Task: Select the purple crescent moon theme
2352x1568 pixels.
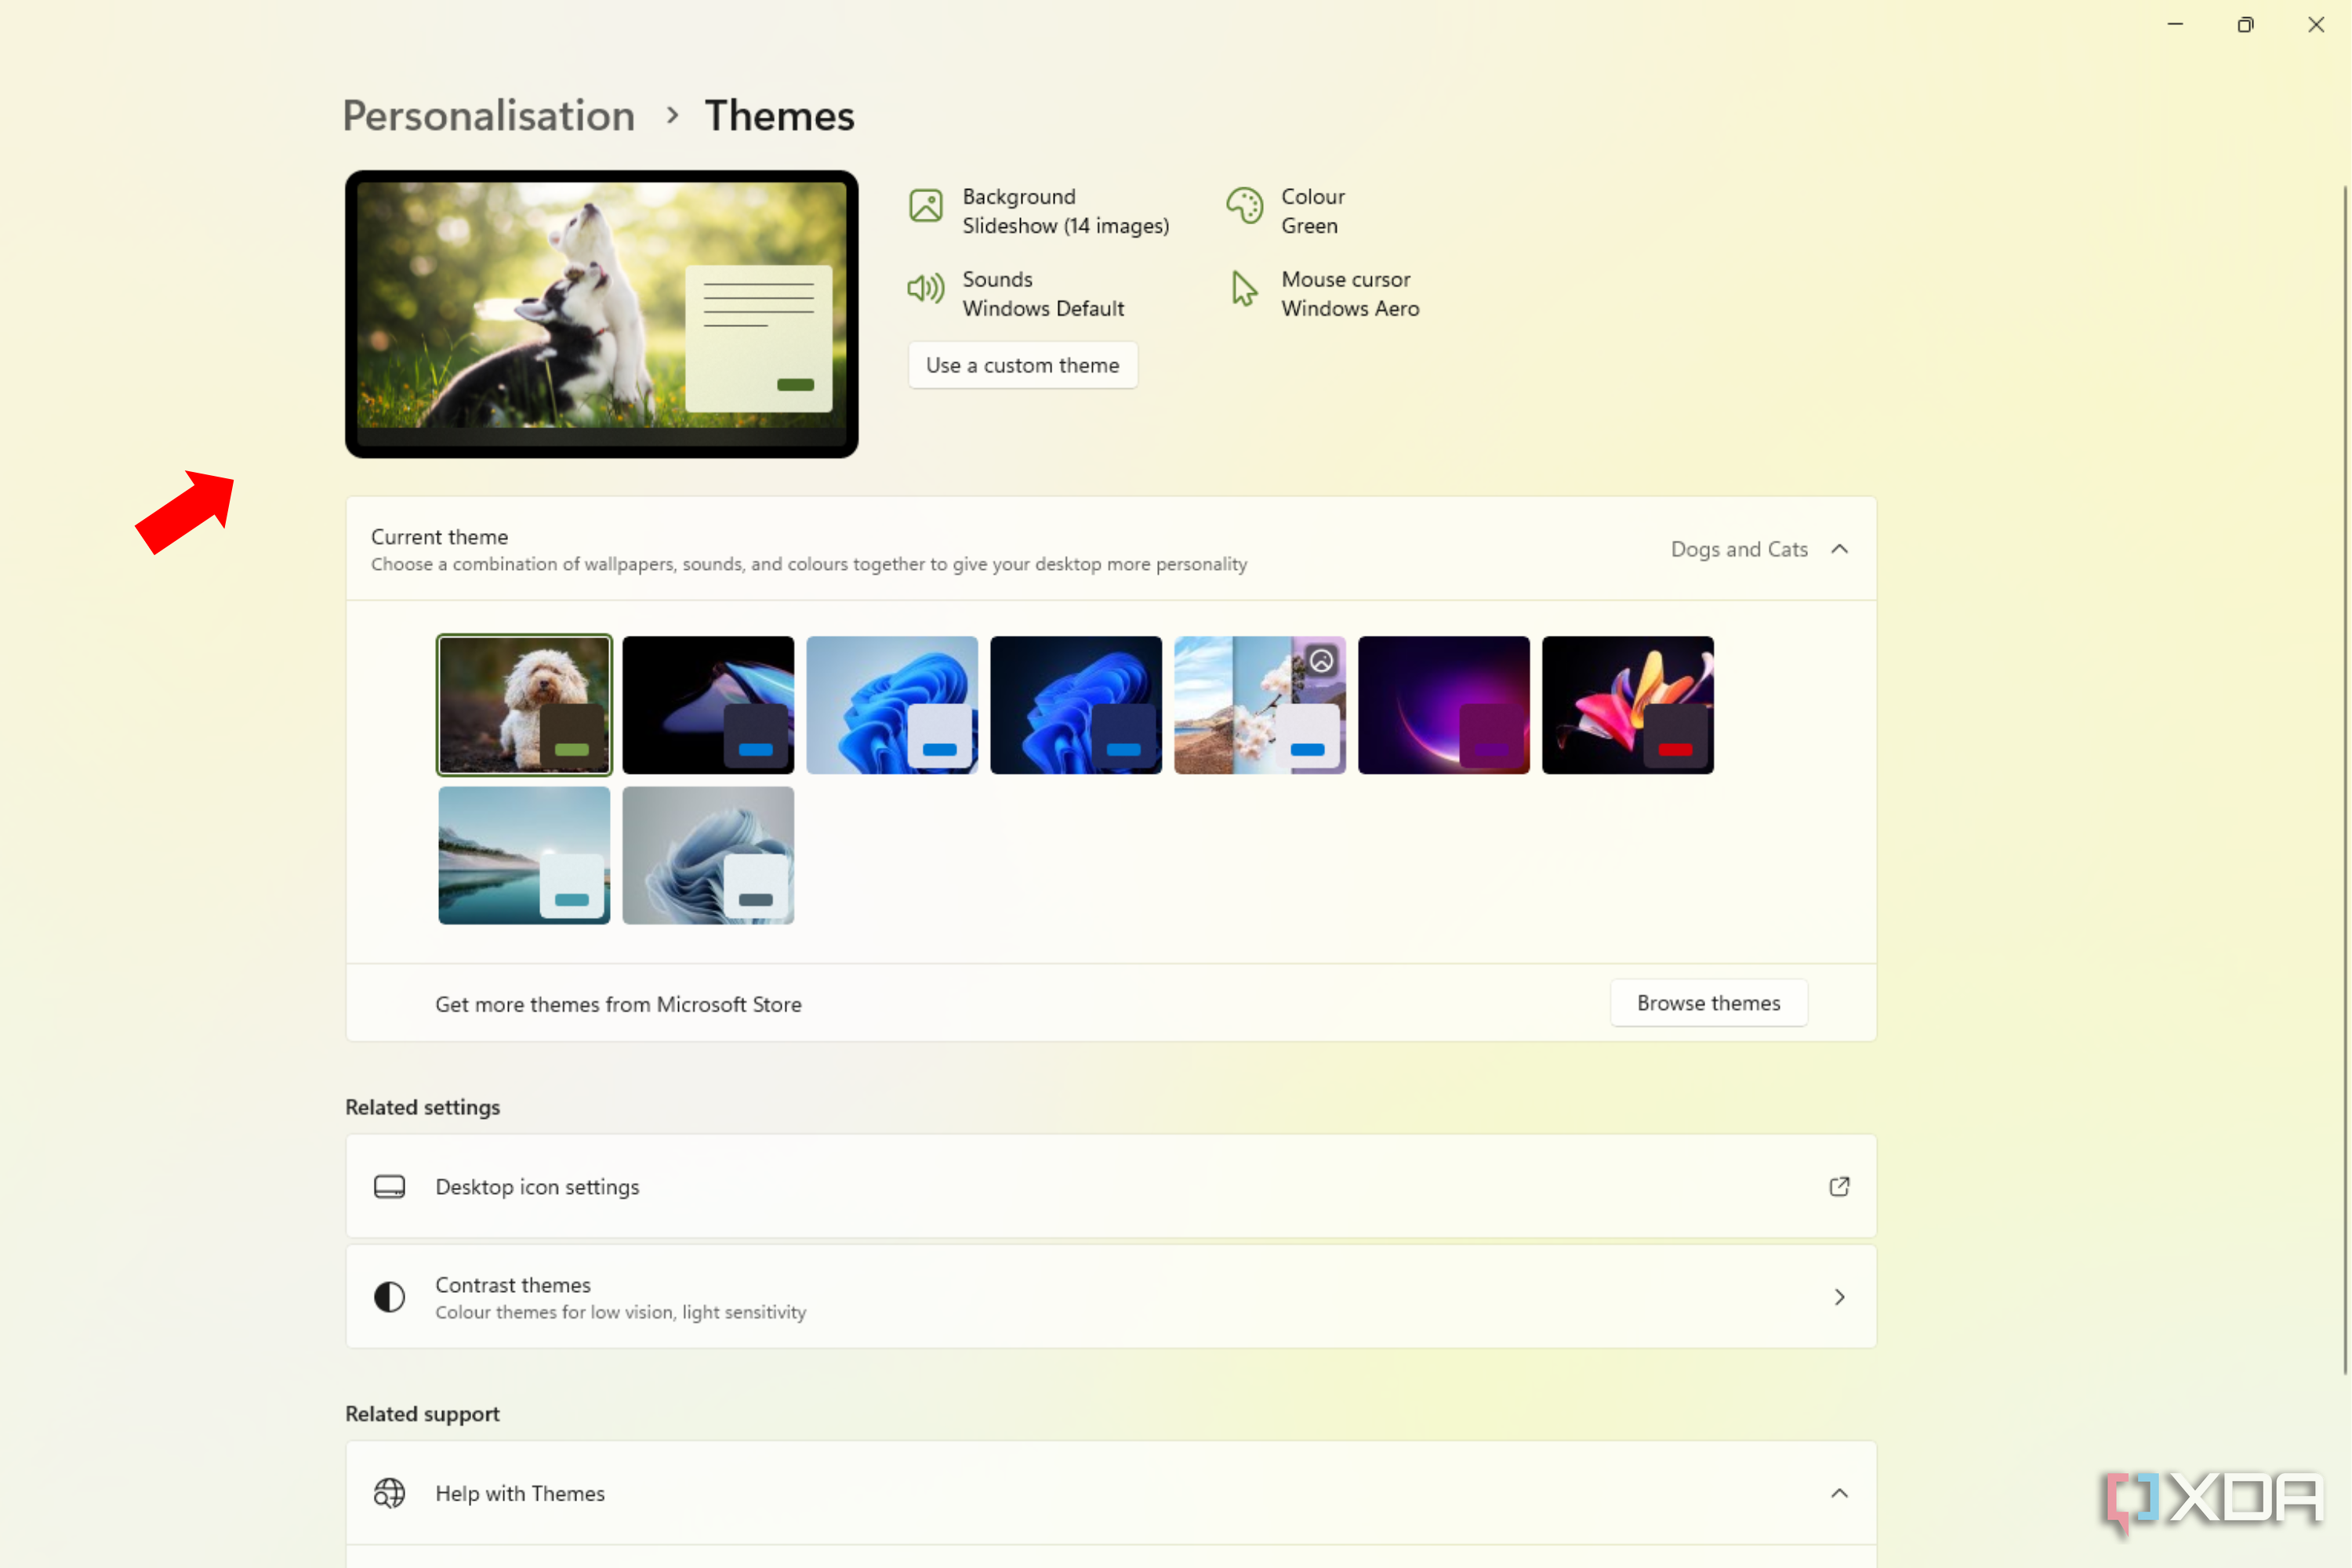Action: tap(1443, 704)
